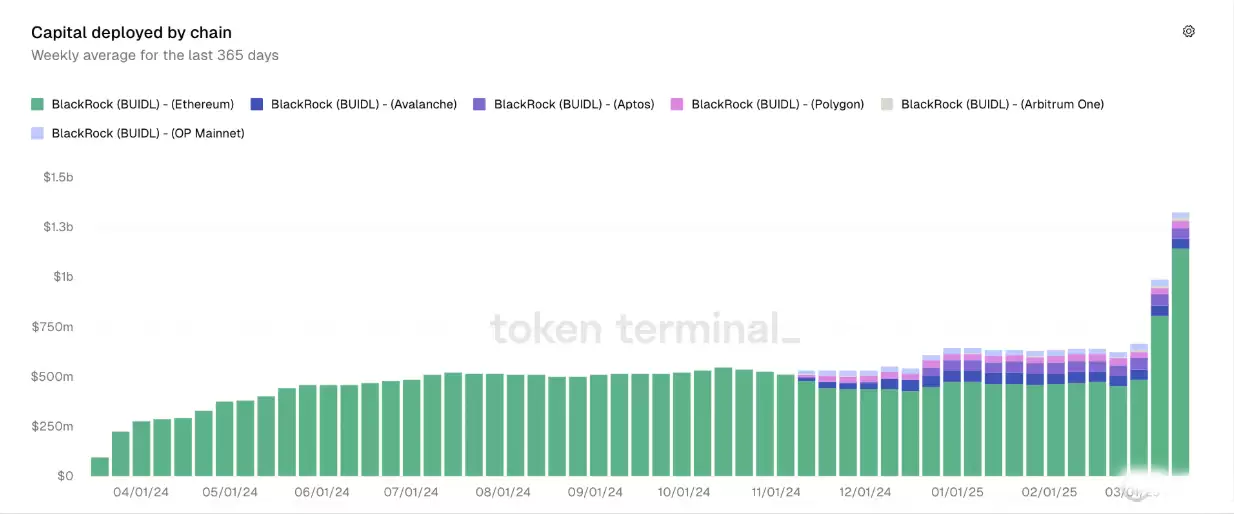The height and width of the screenshot is (514, 1234).
Task: Click the light lavender OP Mainnet swatch
Action: coord(38,133)
